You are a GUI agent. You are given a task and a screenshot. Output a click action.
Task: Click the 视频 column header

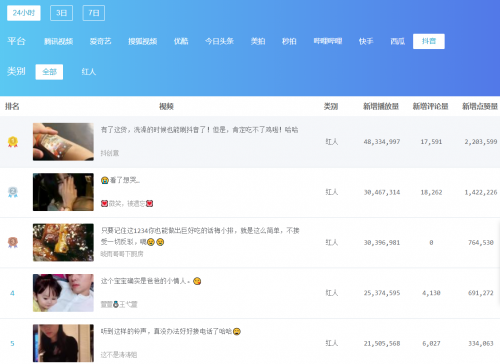pyautogui.click(x=166, y=106)
